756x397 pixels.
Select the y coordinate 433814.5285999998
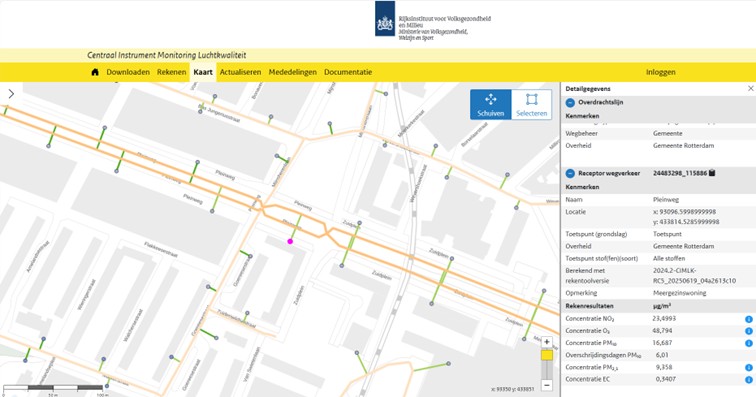[686, 222]
